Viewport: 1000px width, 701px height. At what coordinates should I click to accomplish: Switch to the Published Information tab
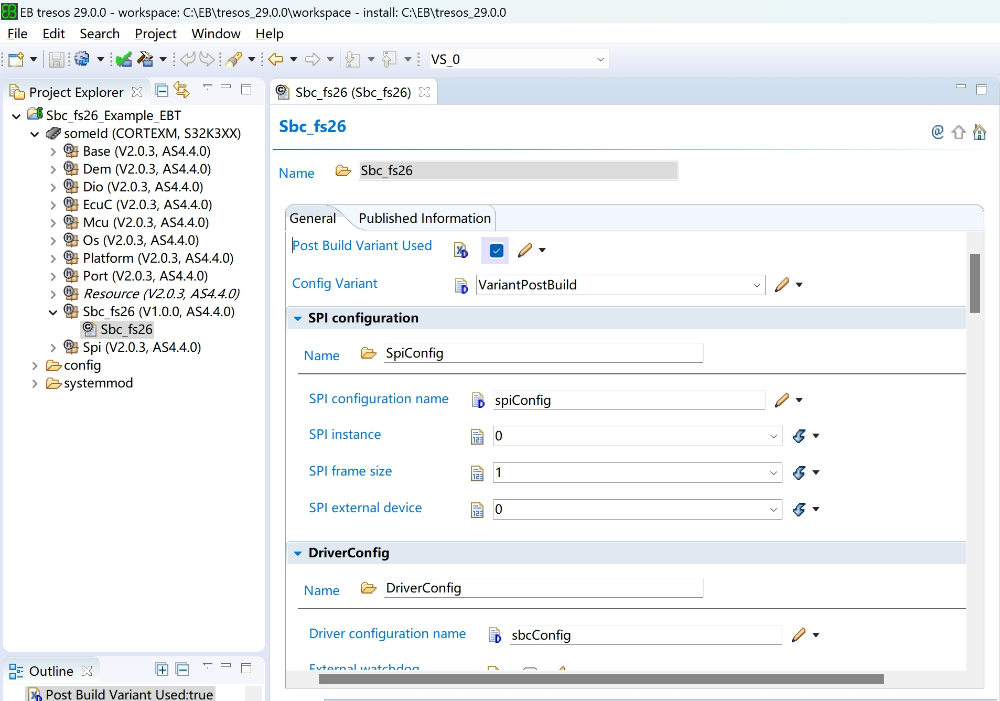[424, 218]
